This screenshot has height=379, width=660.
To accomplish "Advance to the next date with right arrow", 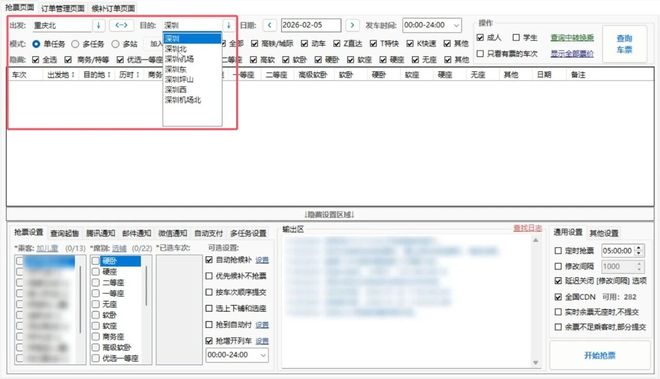I will click(x=352, y=25).
